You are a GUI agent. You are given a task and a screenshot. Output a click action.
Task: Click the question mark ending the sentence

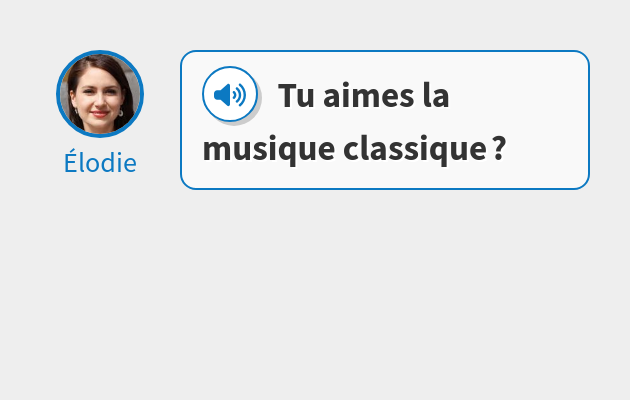[499, 149]
